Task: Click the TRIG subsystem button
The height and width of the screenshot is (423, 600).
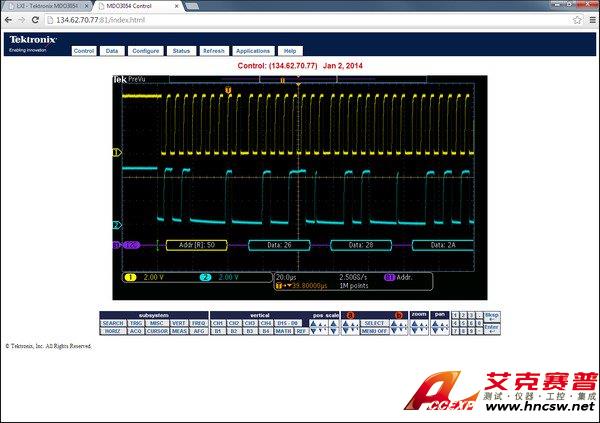Action: 136,323
